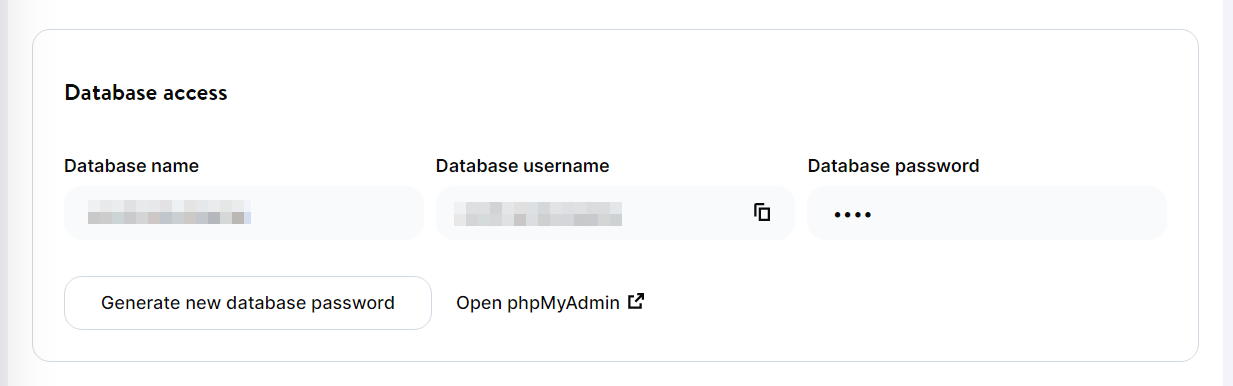This screenshot has width=1233, height=386.
Task: Click the blurred database name value
Action: pyautogui.click(x=169, y=214)
